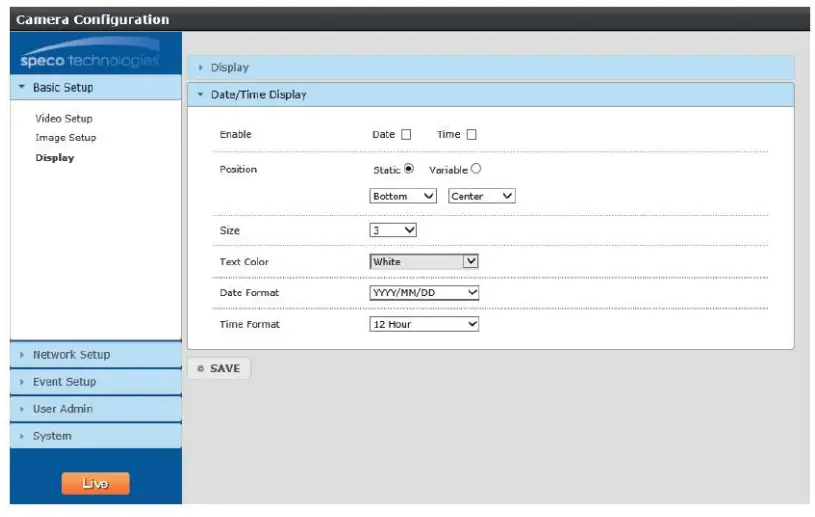
Task: Click the orange Live button
Action: click(x=95, y=484)
